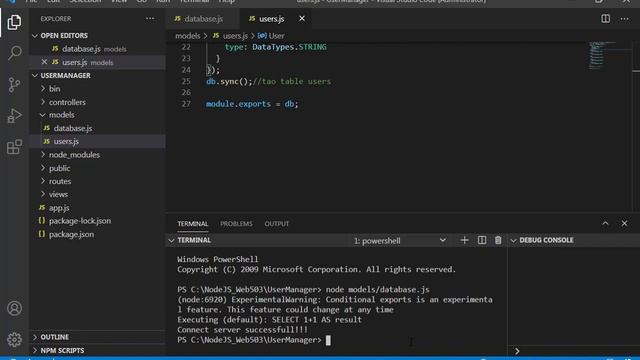Click the models breadcrumb
640x360 pixels.
tap(188, 36)
